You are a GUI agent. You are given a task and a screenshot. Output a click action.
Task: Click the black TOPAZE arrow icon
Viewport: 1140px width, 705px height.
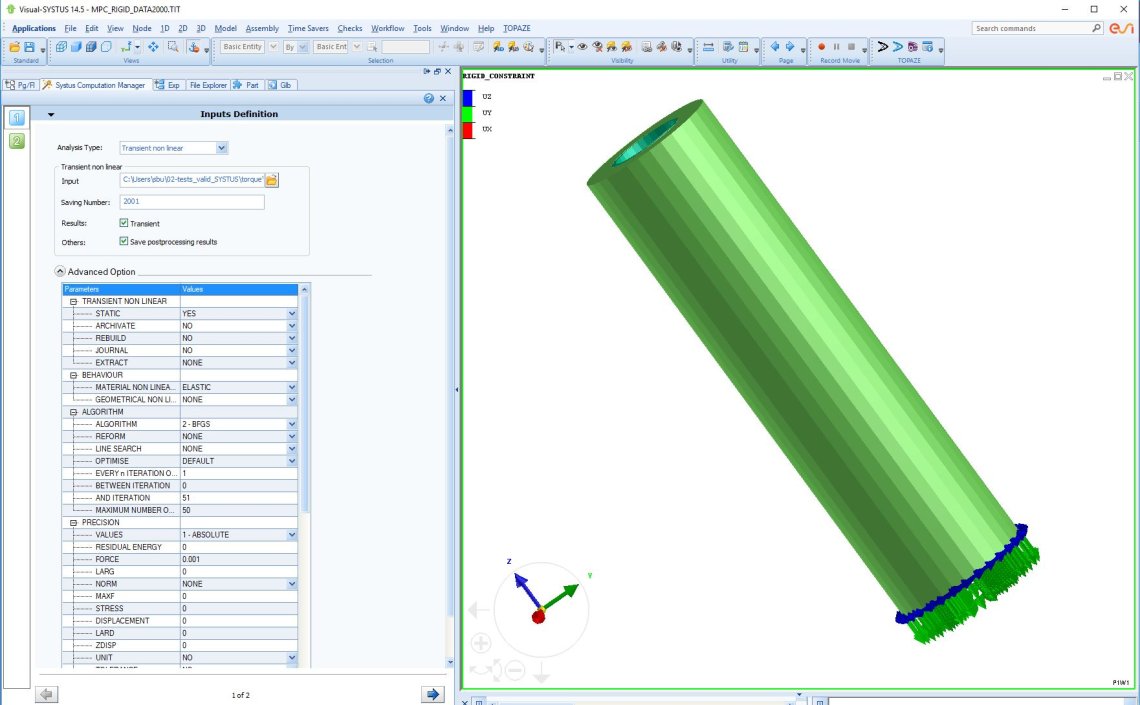883,47
